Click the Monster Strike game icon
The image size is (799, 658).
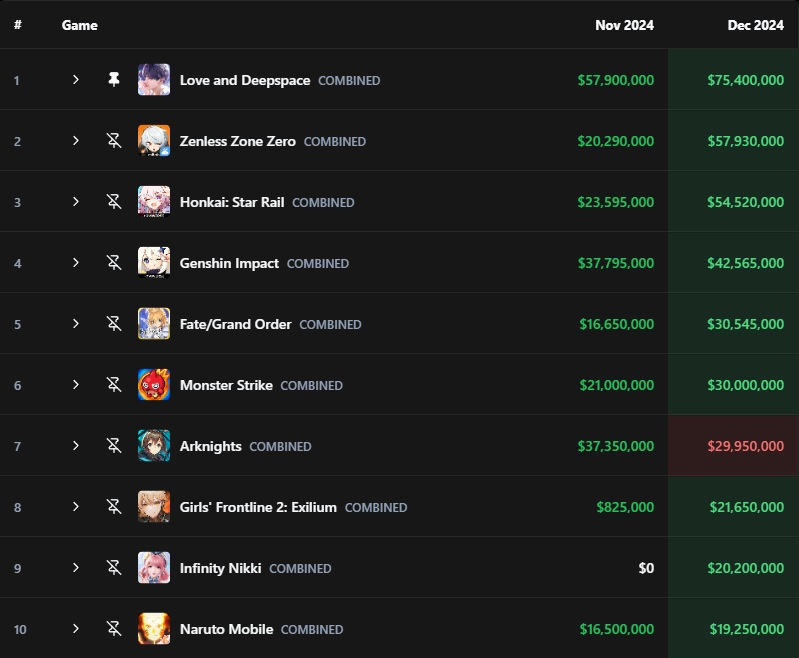point(154,385)
